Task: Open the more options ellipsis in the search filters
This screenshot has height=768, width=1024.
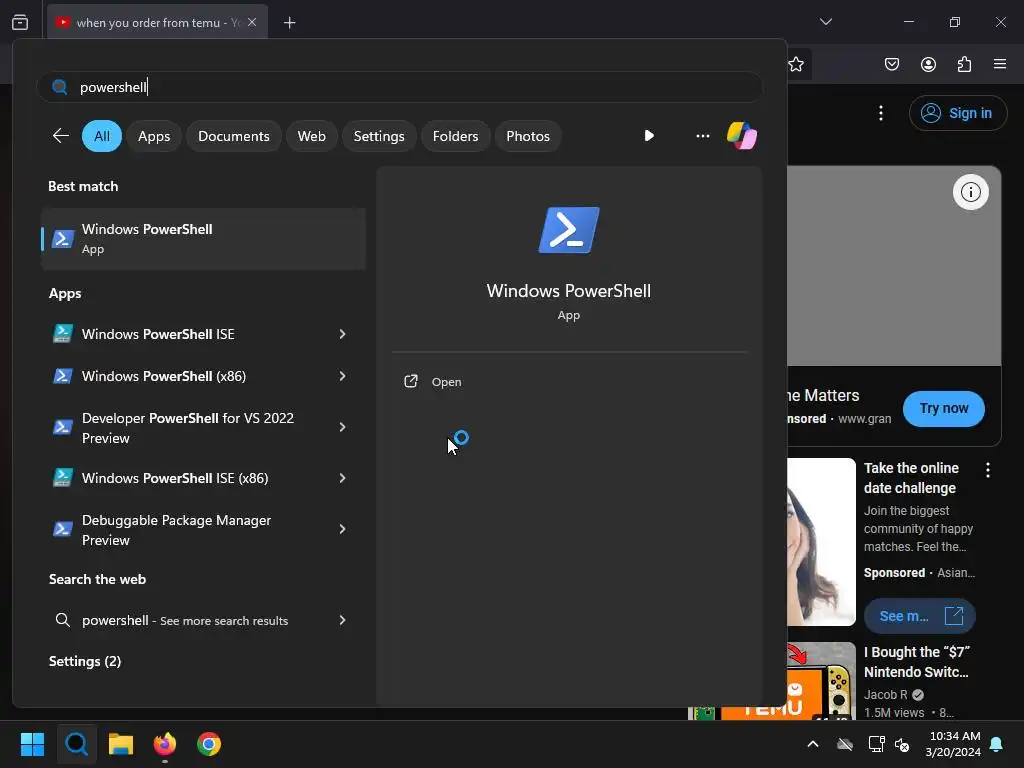Action: point(703,136)
